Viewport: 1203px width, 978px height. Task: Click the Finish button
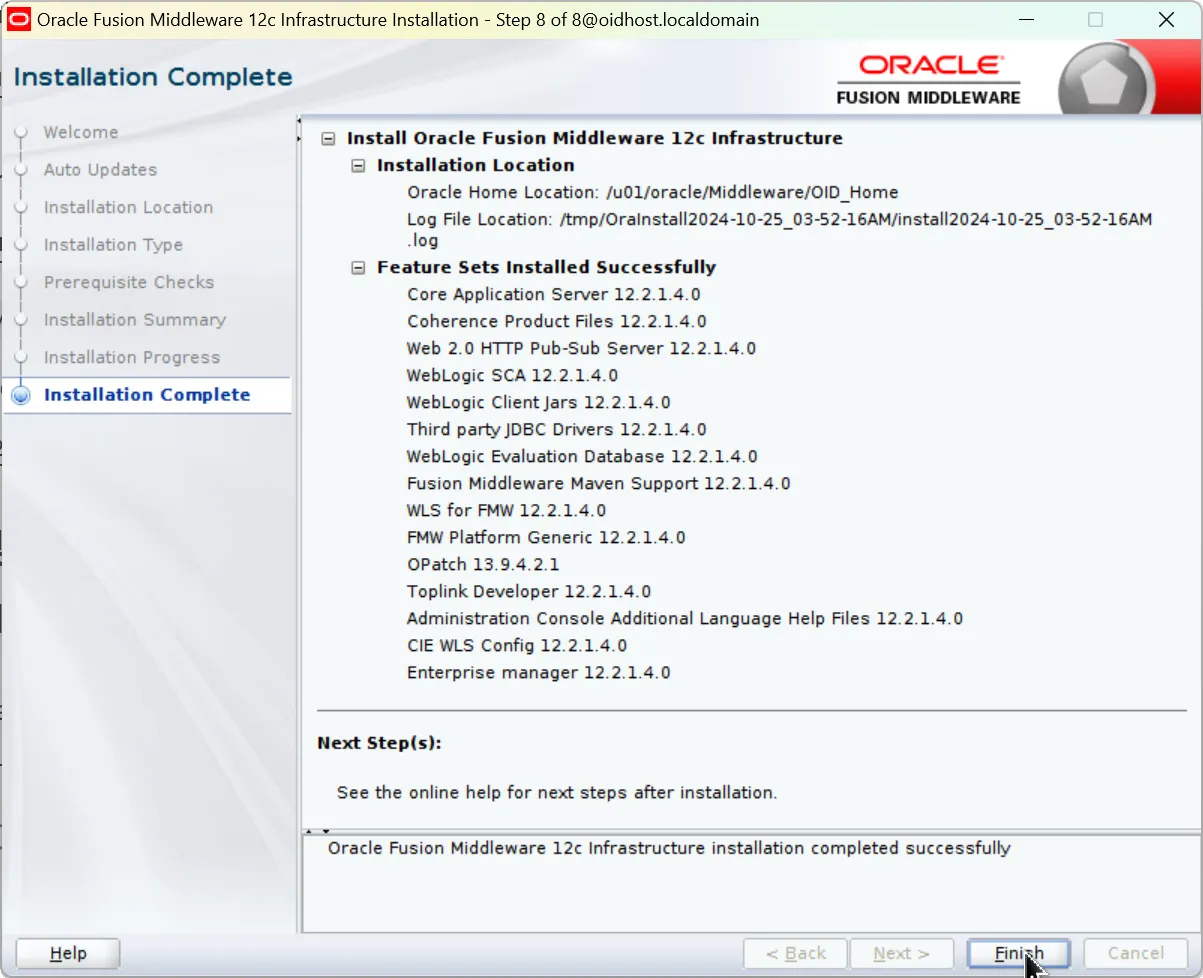click(1018, 953)
